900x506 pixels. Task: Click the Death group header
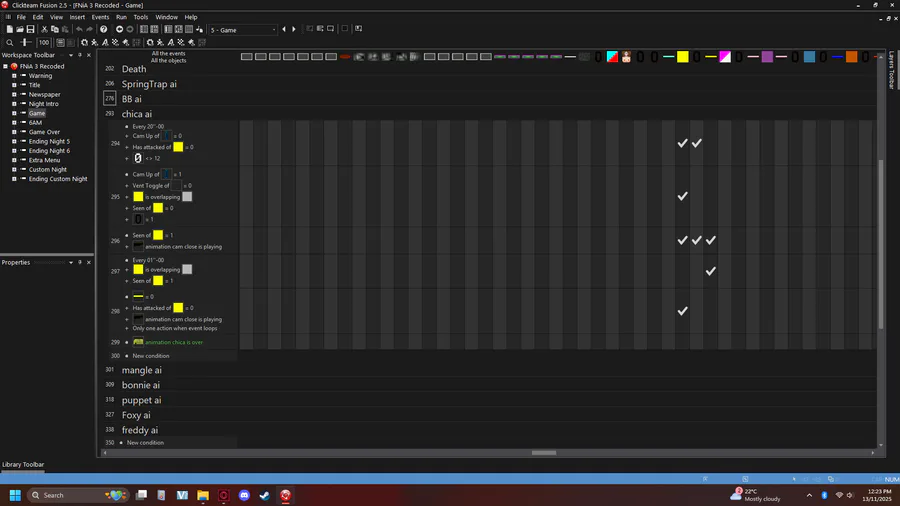pos(134,69)
